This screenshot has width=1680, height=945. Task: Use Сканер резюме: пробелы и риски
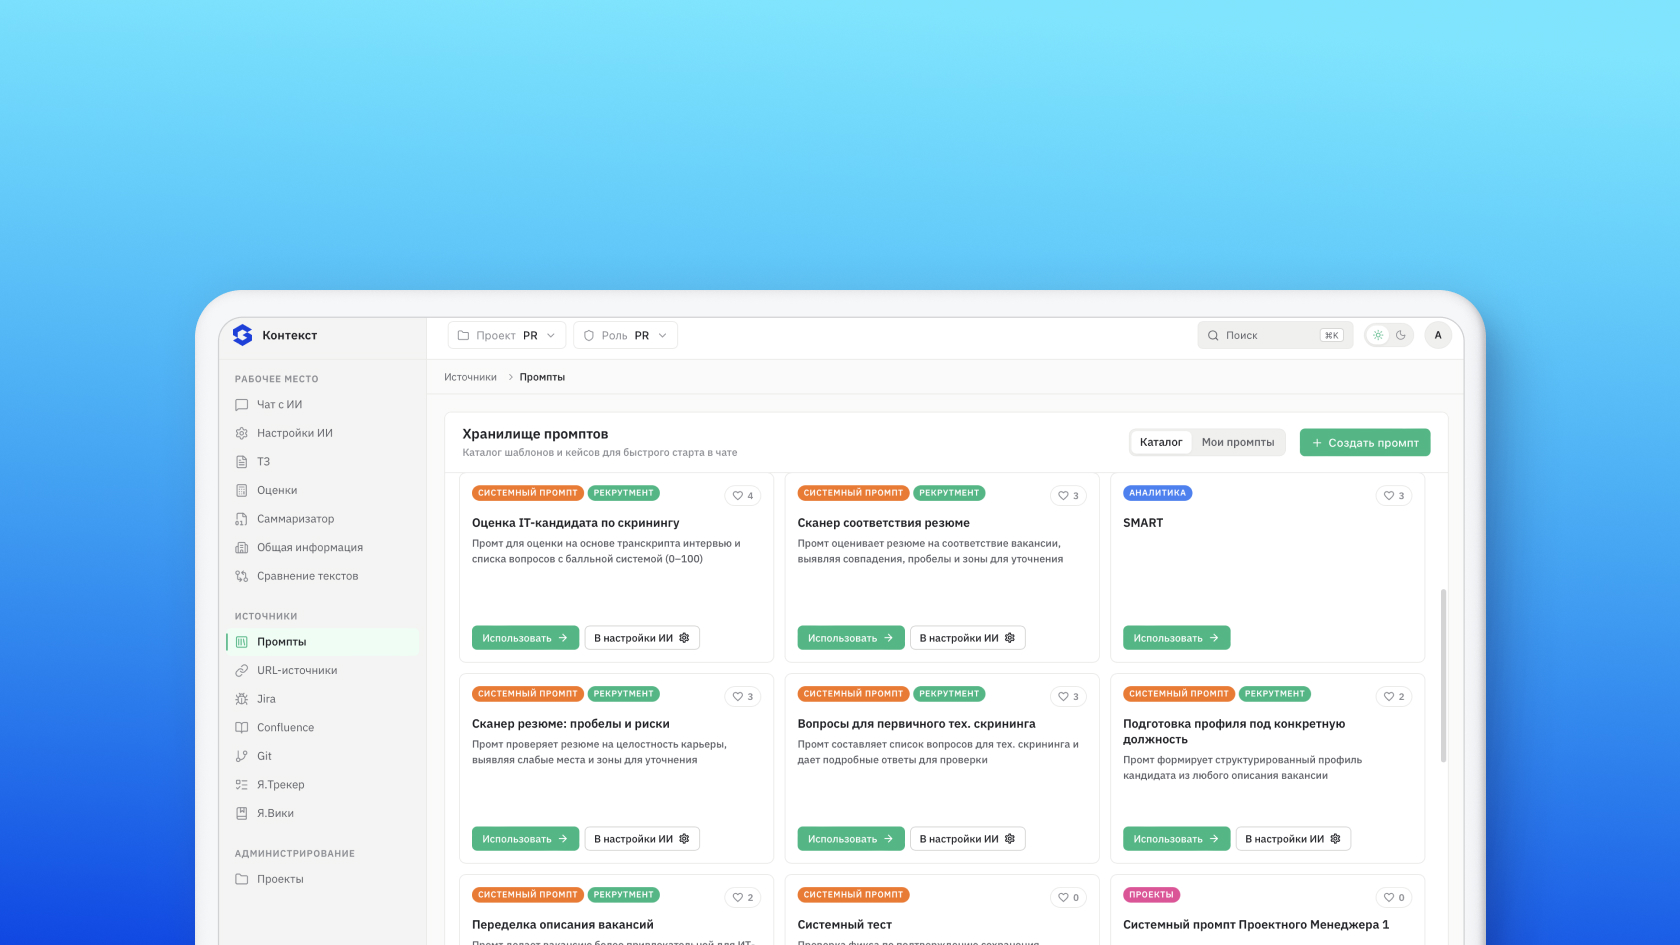[525, 839]
